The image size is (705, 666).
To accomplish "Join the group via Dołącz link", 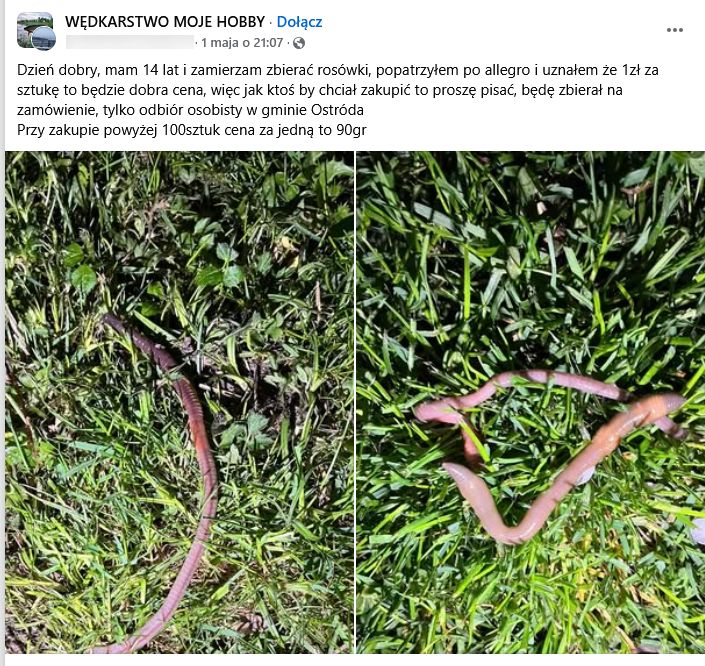I will (x=299, y=22).
